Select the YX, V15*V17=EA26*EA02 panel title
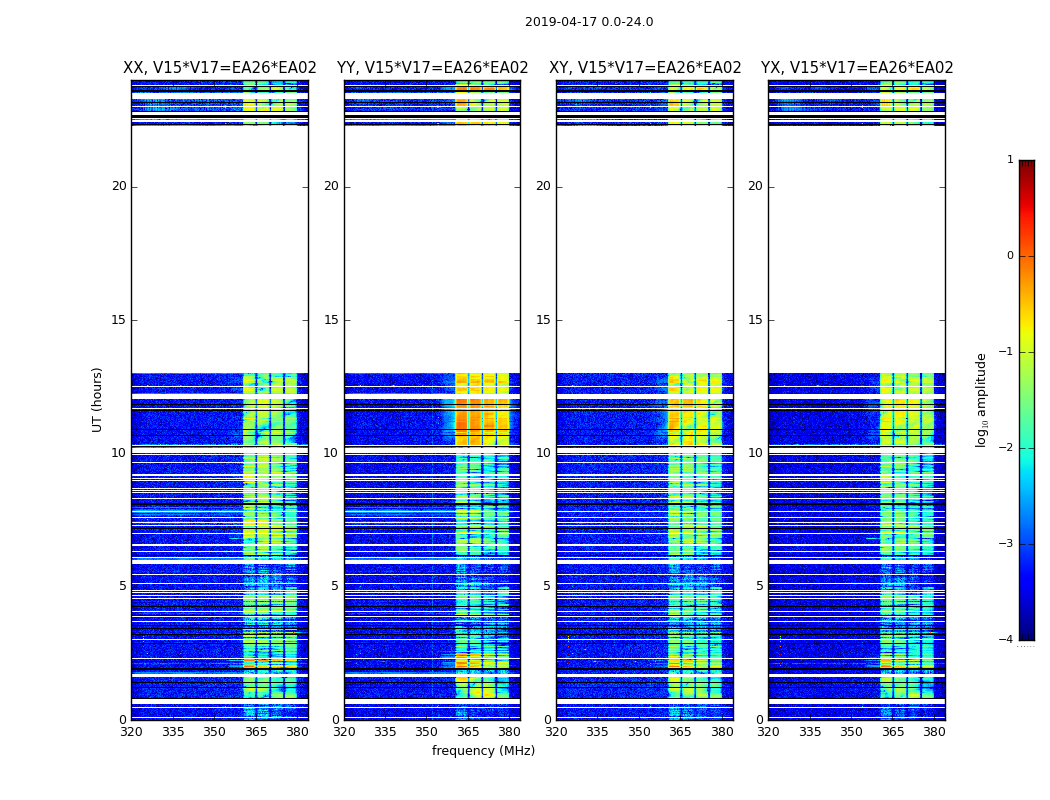The height and width of the screenshot is (800, 1050). point(856,68)
